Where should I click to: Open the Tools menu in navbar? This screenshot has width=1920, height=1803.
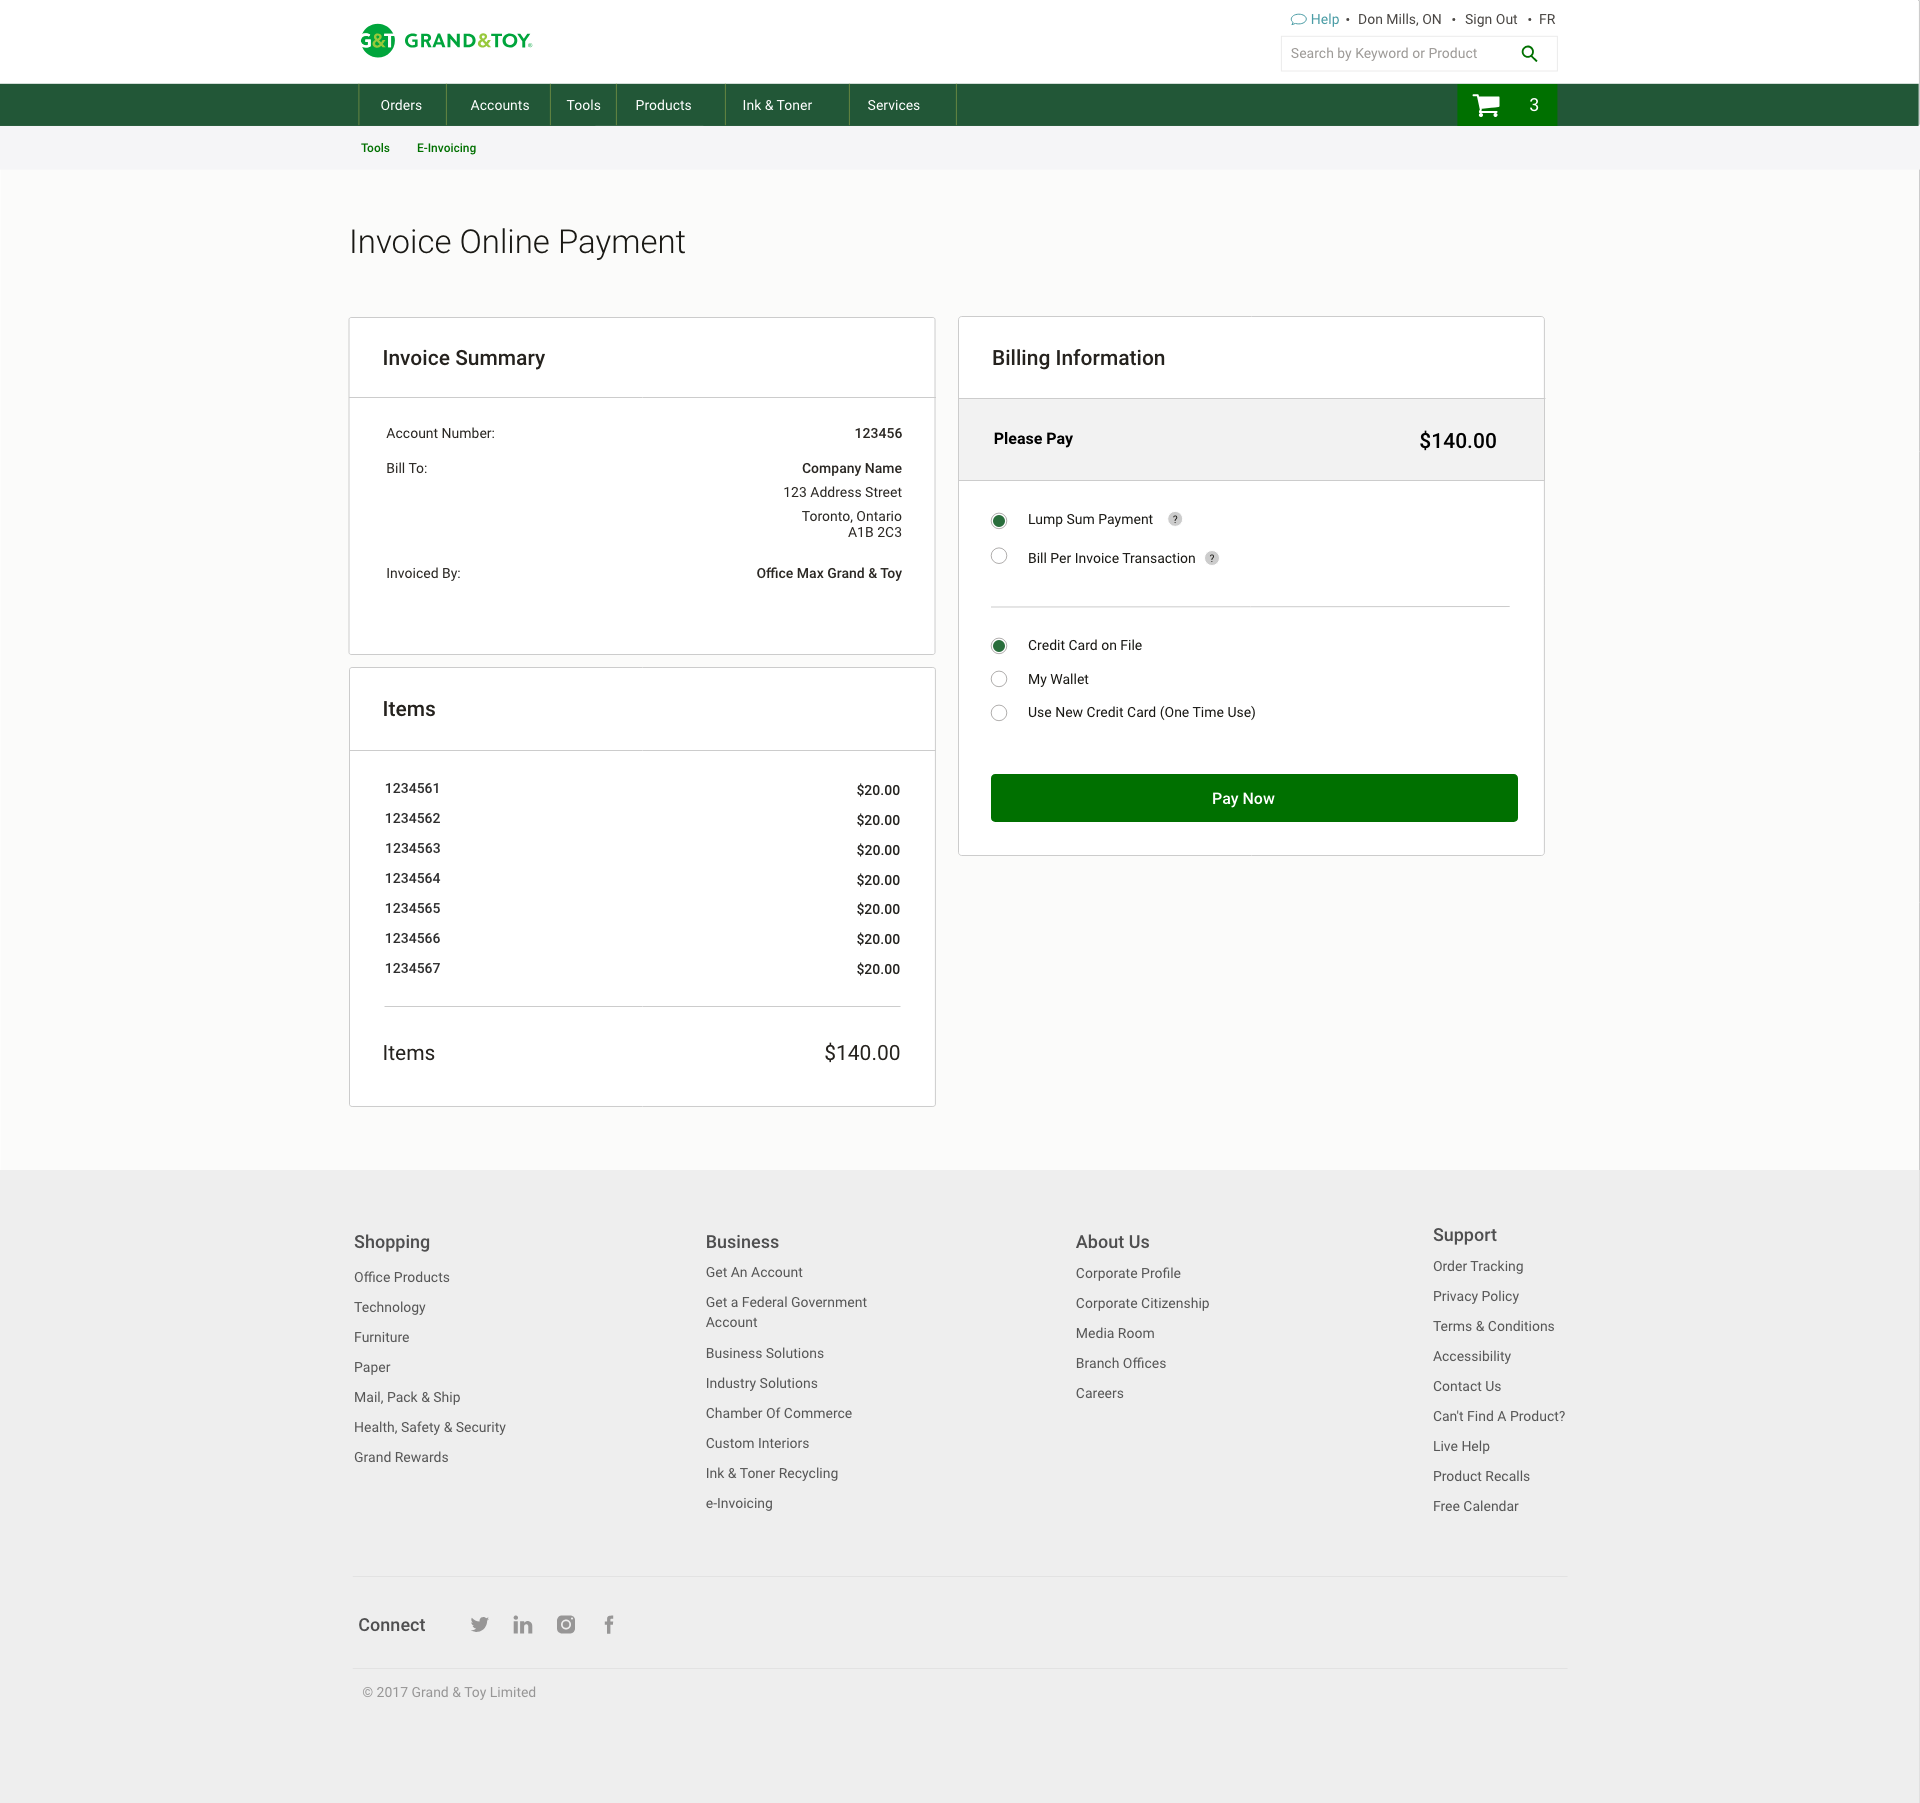point(584,105)
